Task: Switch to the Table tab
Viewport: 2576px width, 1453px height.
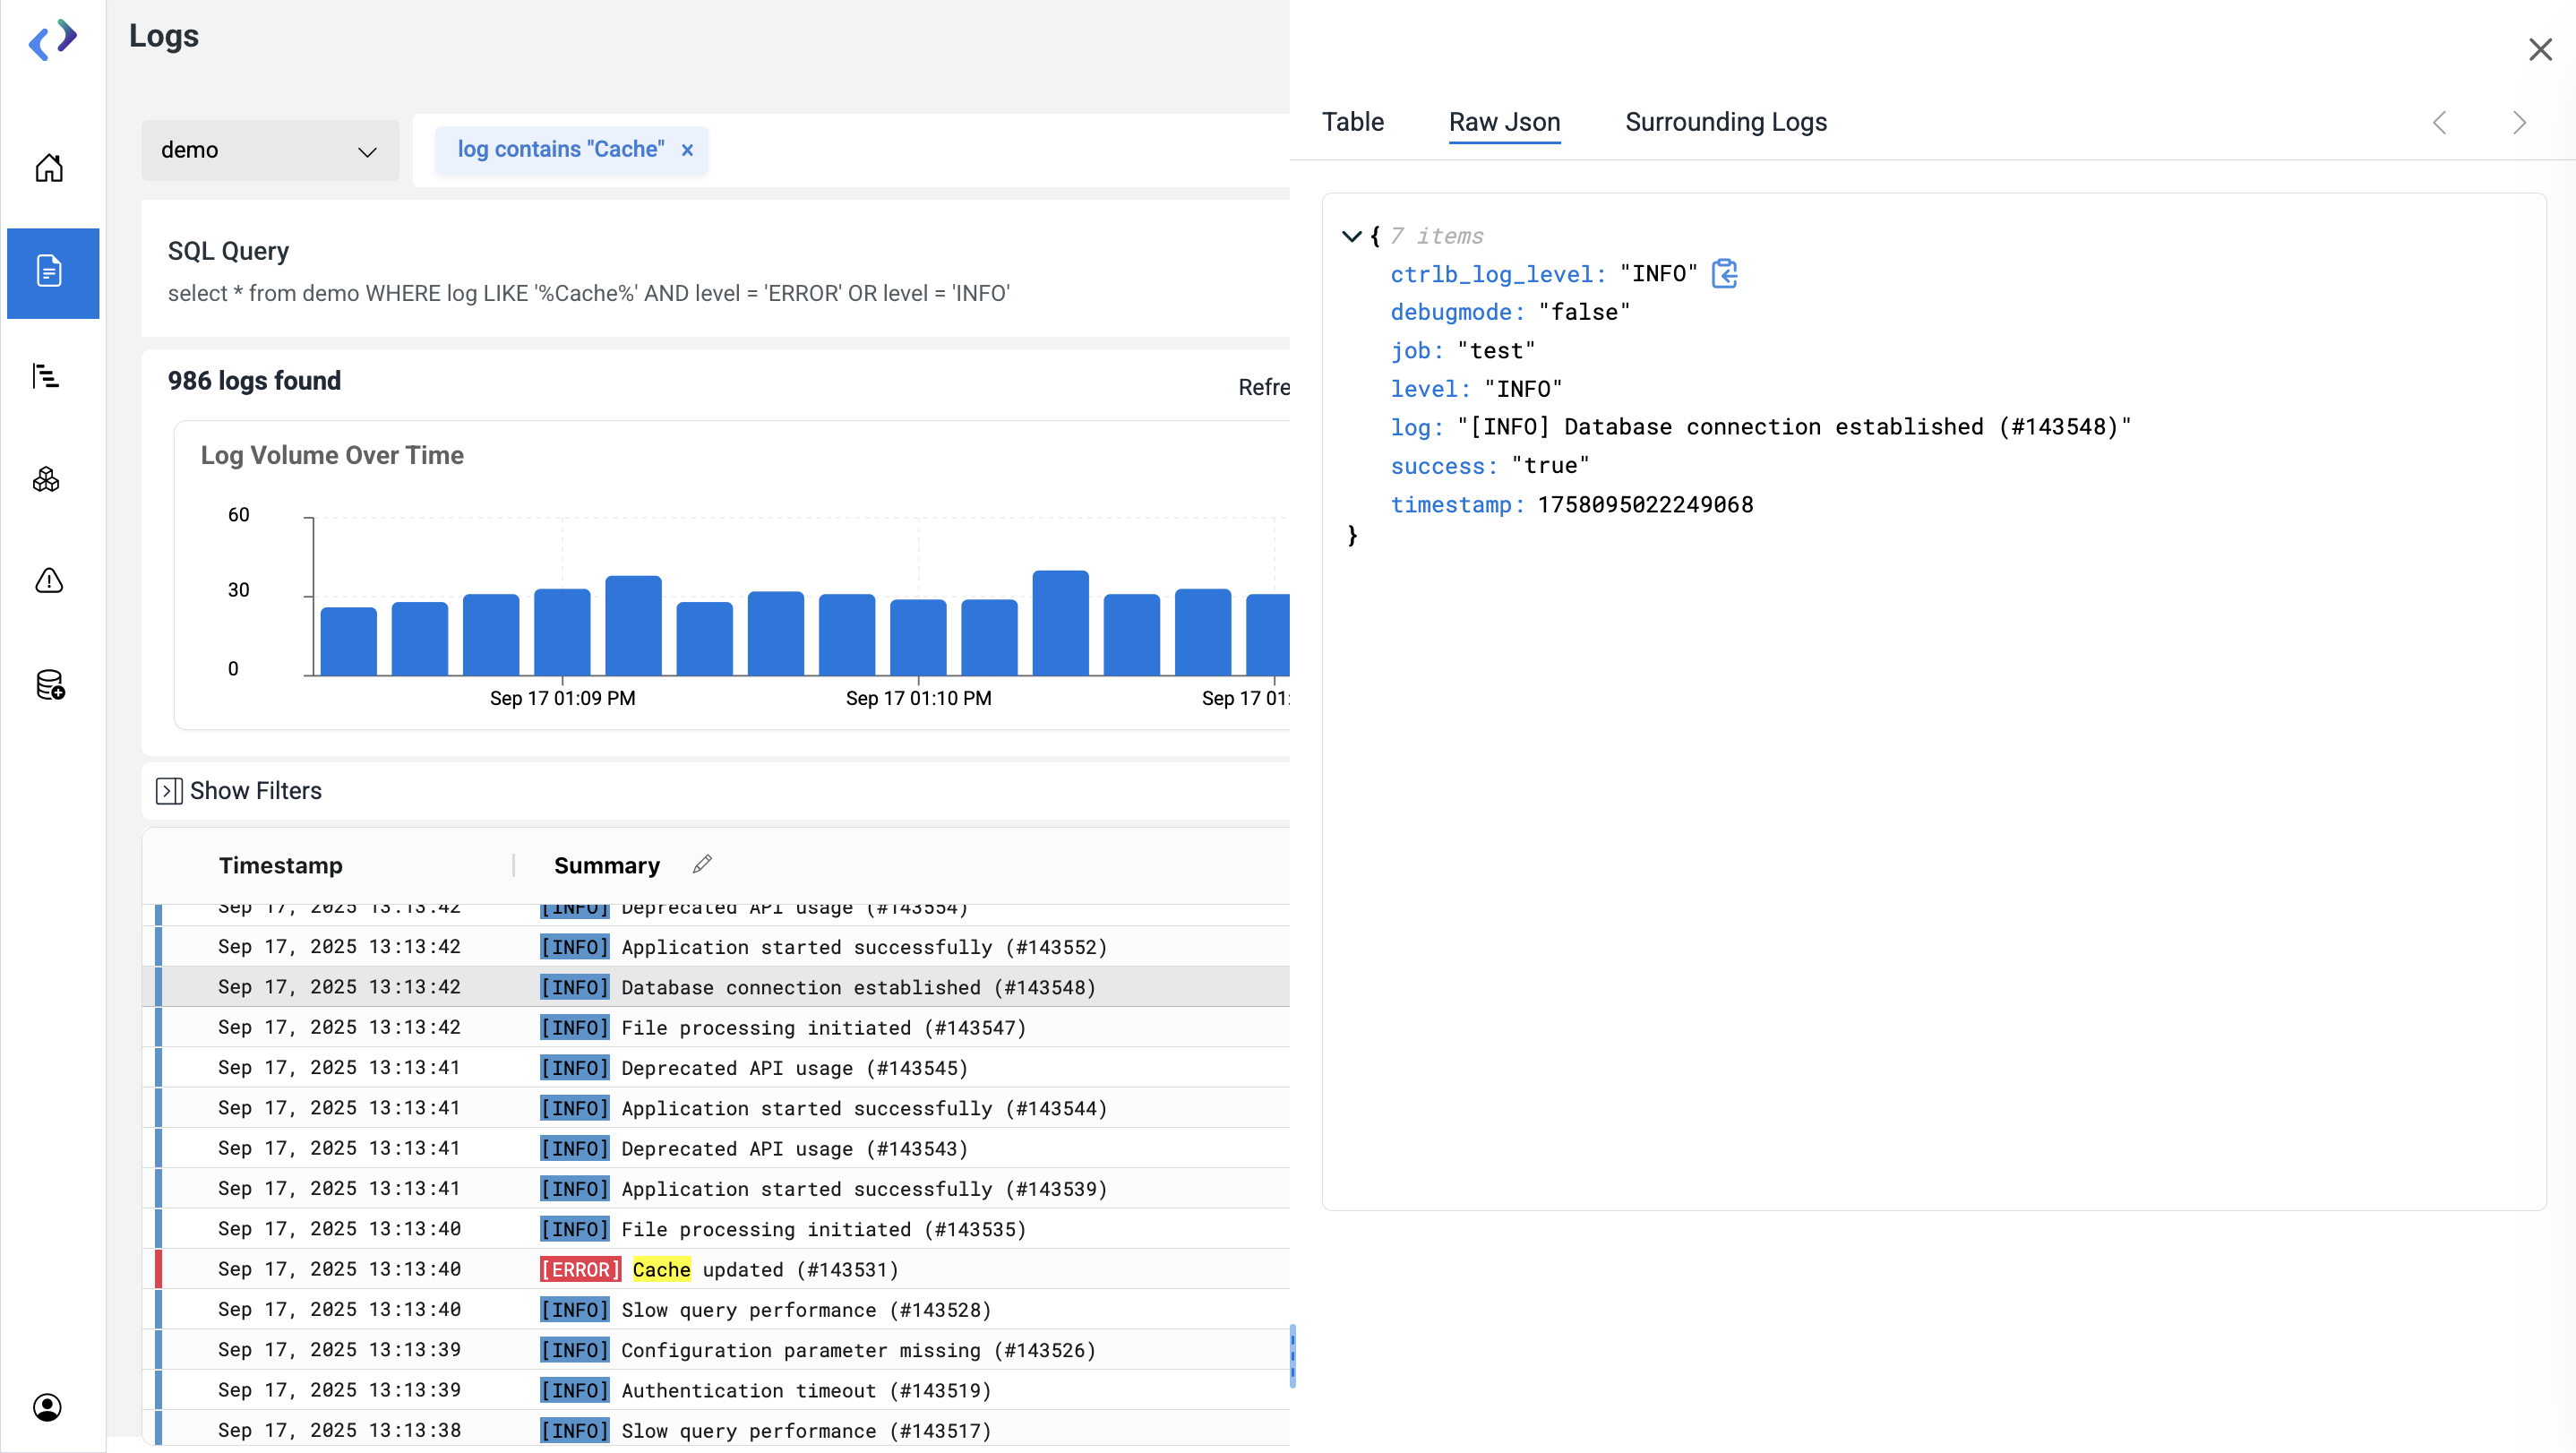Action: pyautogui.click(x=1352, y=122)
